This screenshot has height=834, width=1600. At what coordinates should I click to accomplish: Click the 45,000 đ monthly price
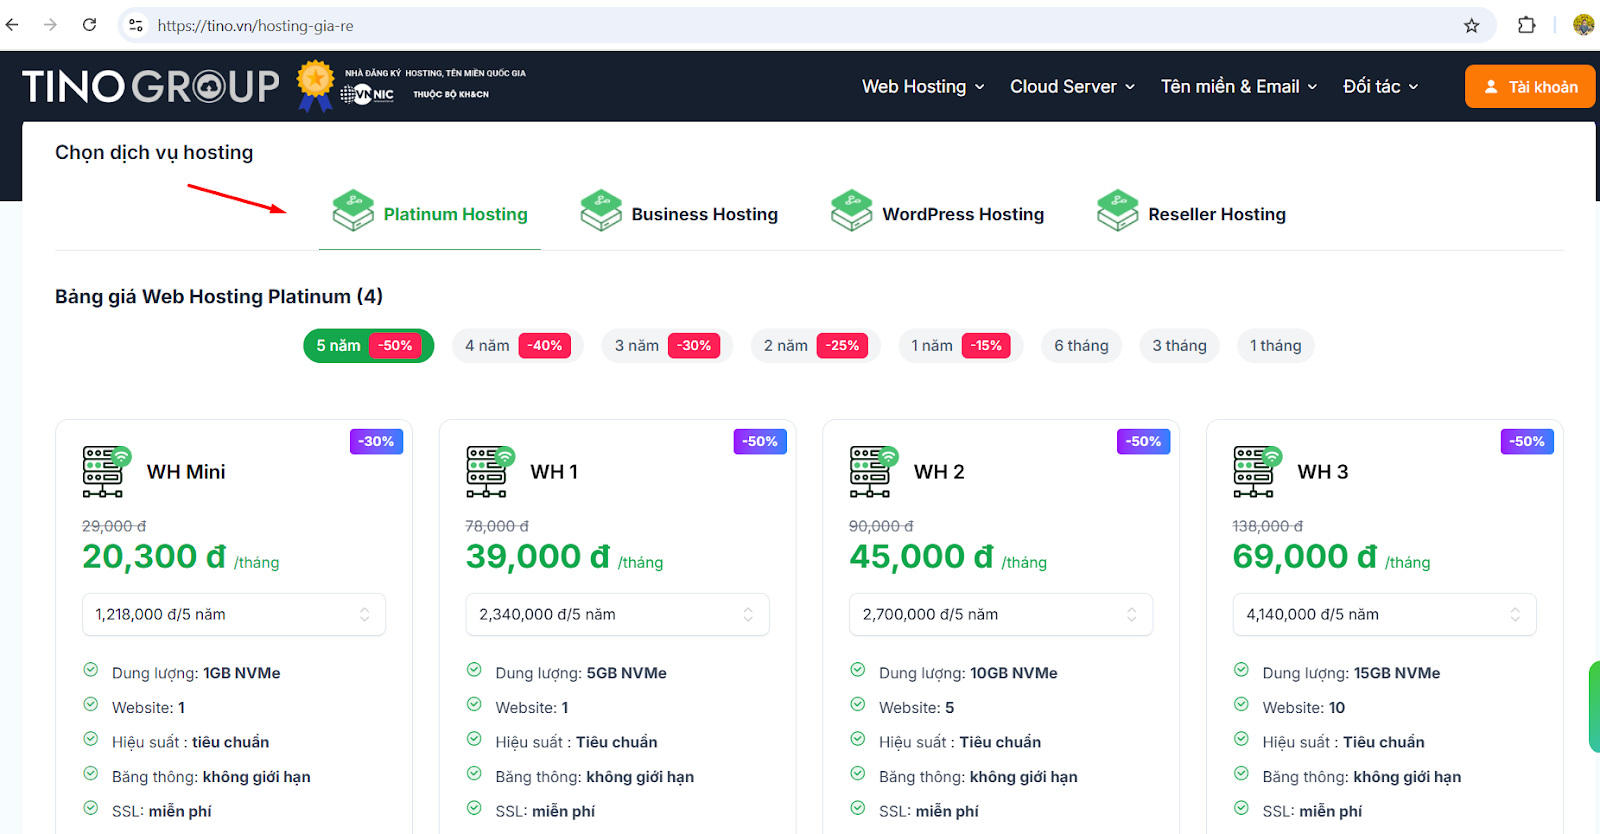point(922,557)
